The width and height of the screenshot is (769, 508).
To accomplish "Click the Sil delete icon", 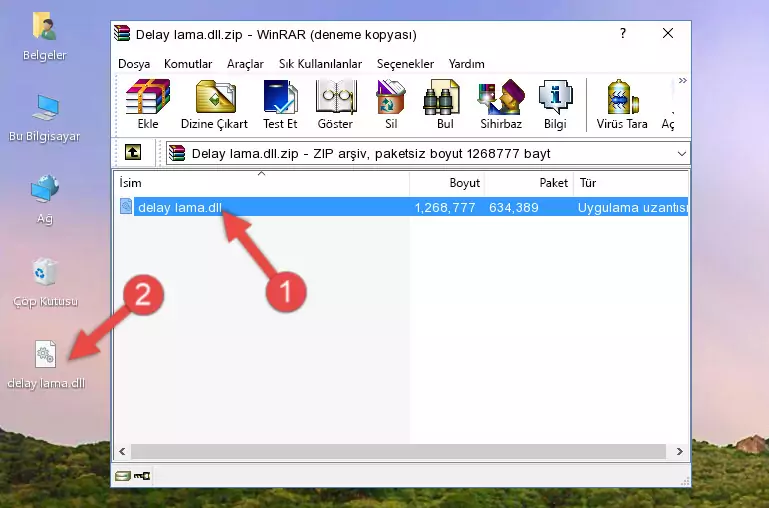I will point(391,104).
